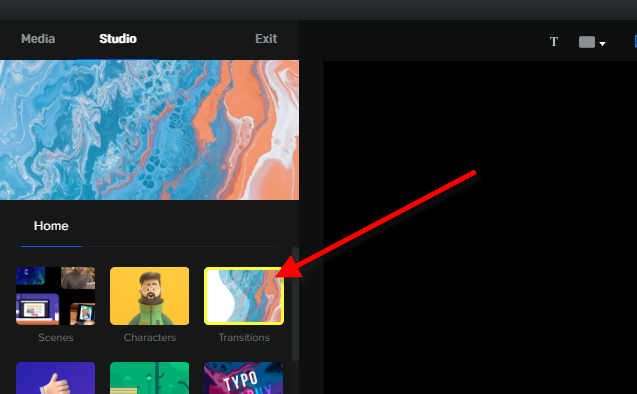This screenshot has width=637, height=394.
Task: Select the Studio tab
Action: [x=118, y=39]
